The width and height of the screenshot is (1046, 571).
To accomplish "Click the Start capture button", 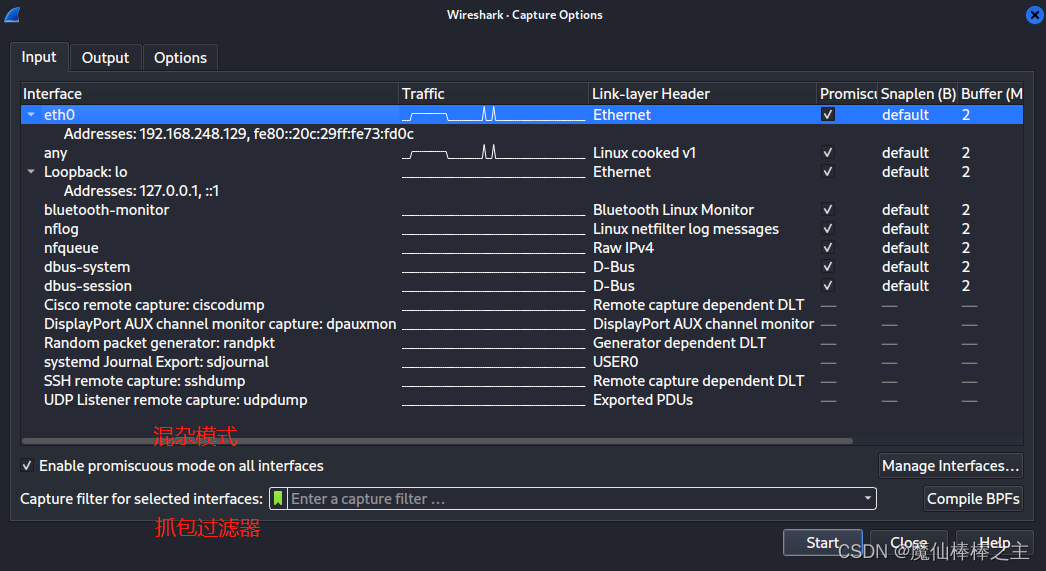I will tap(823, 543).
